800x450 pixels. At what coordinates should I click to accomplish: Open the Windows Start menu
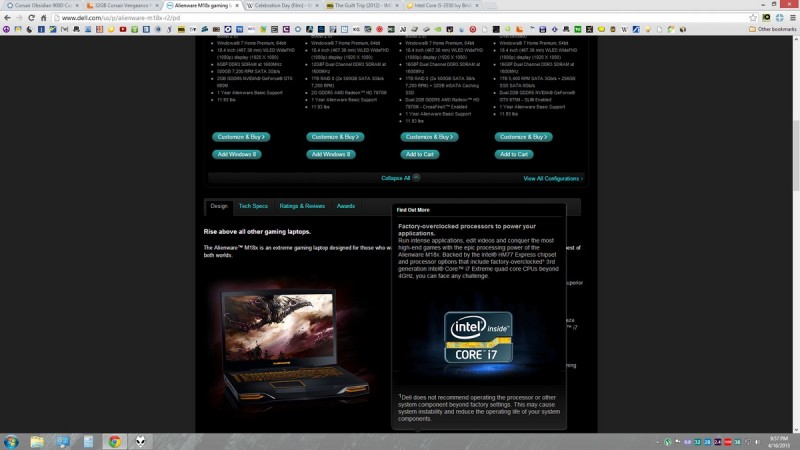[11, 441]
